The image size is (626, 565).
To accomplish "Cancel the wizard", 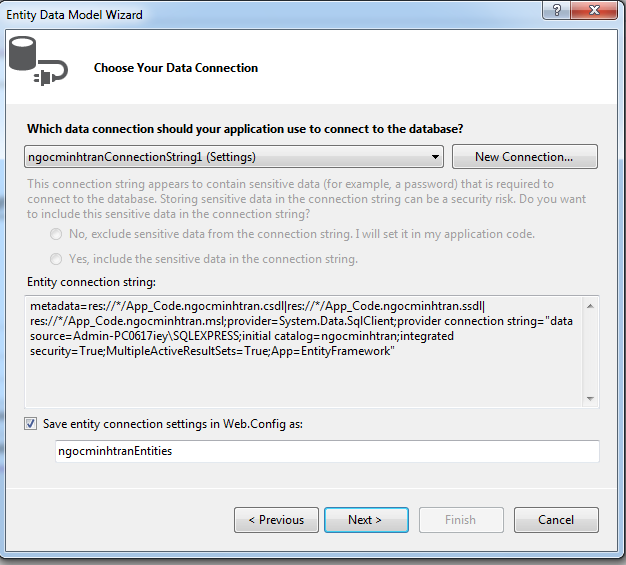I will click(x=556, y=520).
